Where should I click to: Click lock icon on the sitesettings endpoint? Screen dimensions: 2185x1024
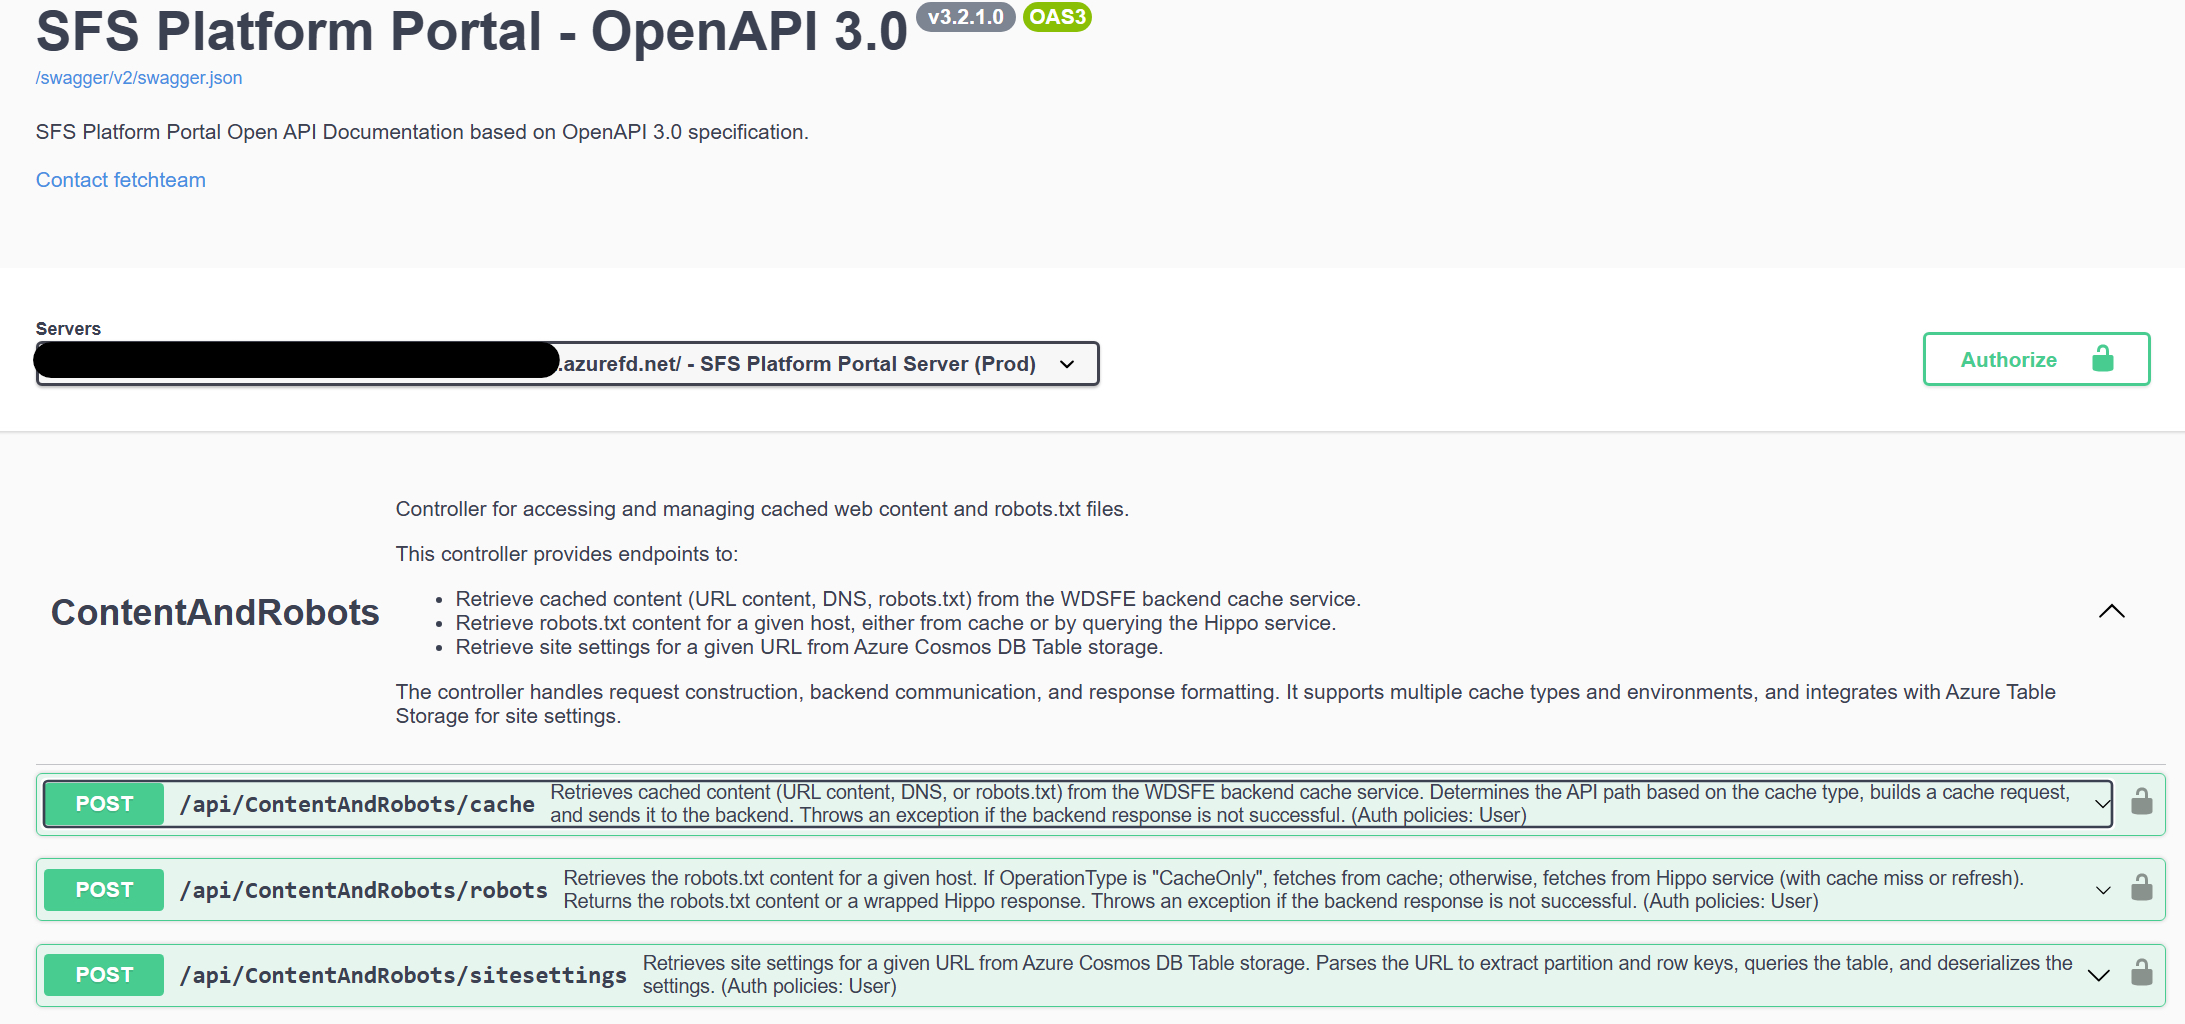coord(2141,973)
